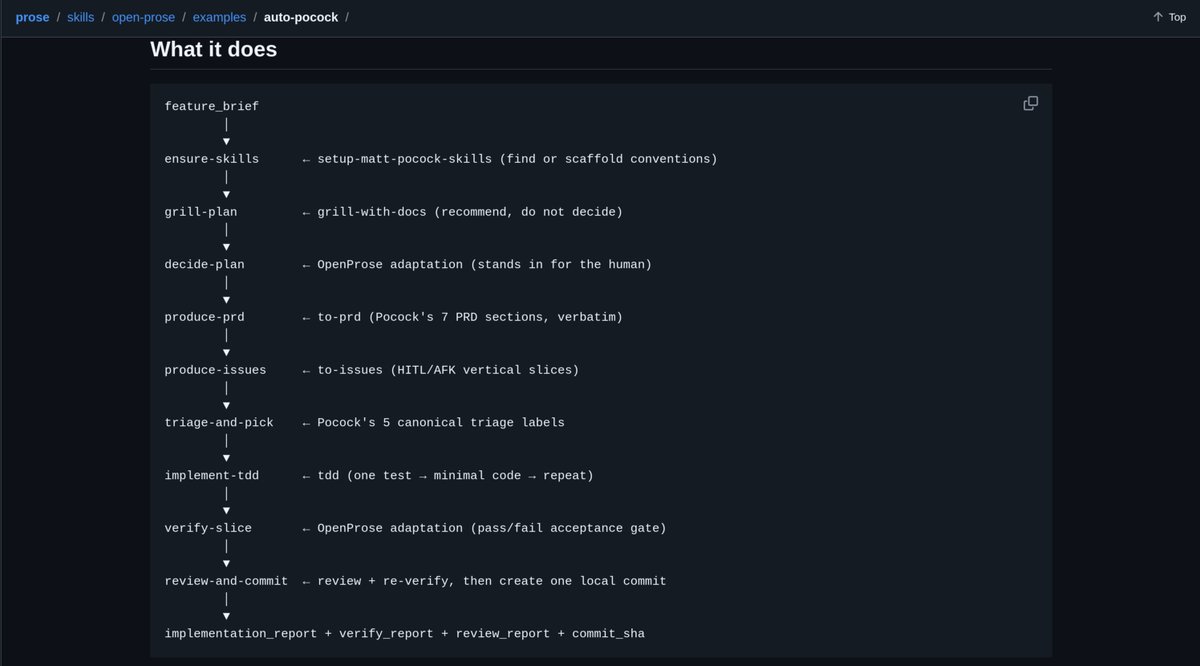The height and width of the screenshot is (666, 1200).
Task: Select the feature_brief text in the diagram
Action: [212, 106]
